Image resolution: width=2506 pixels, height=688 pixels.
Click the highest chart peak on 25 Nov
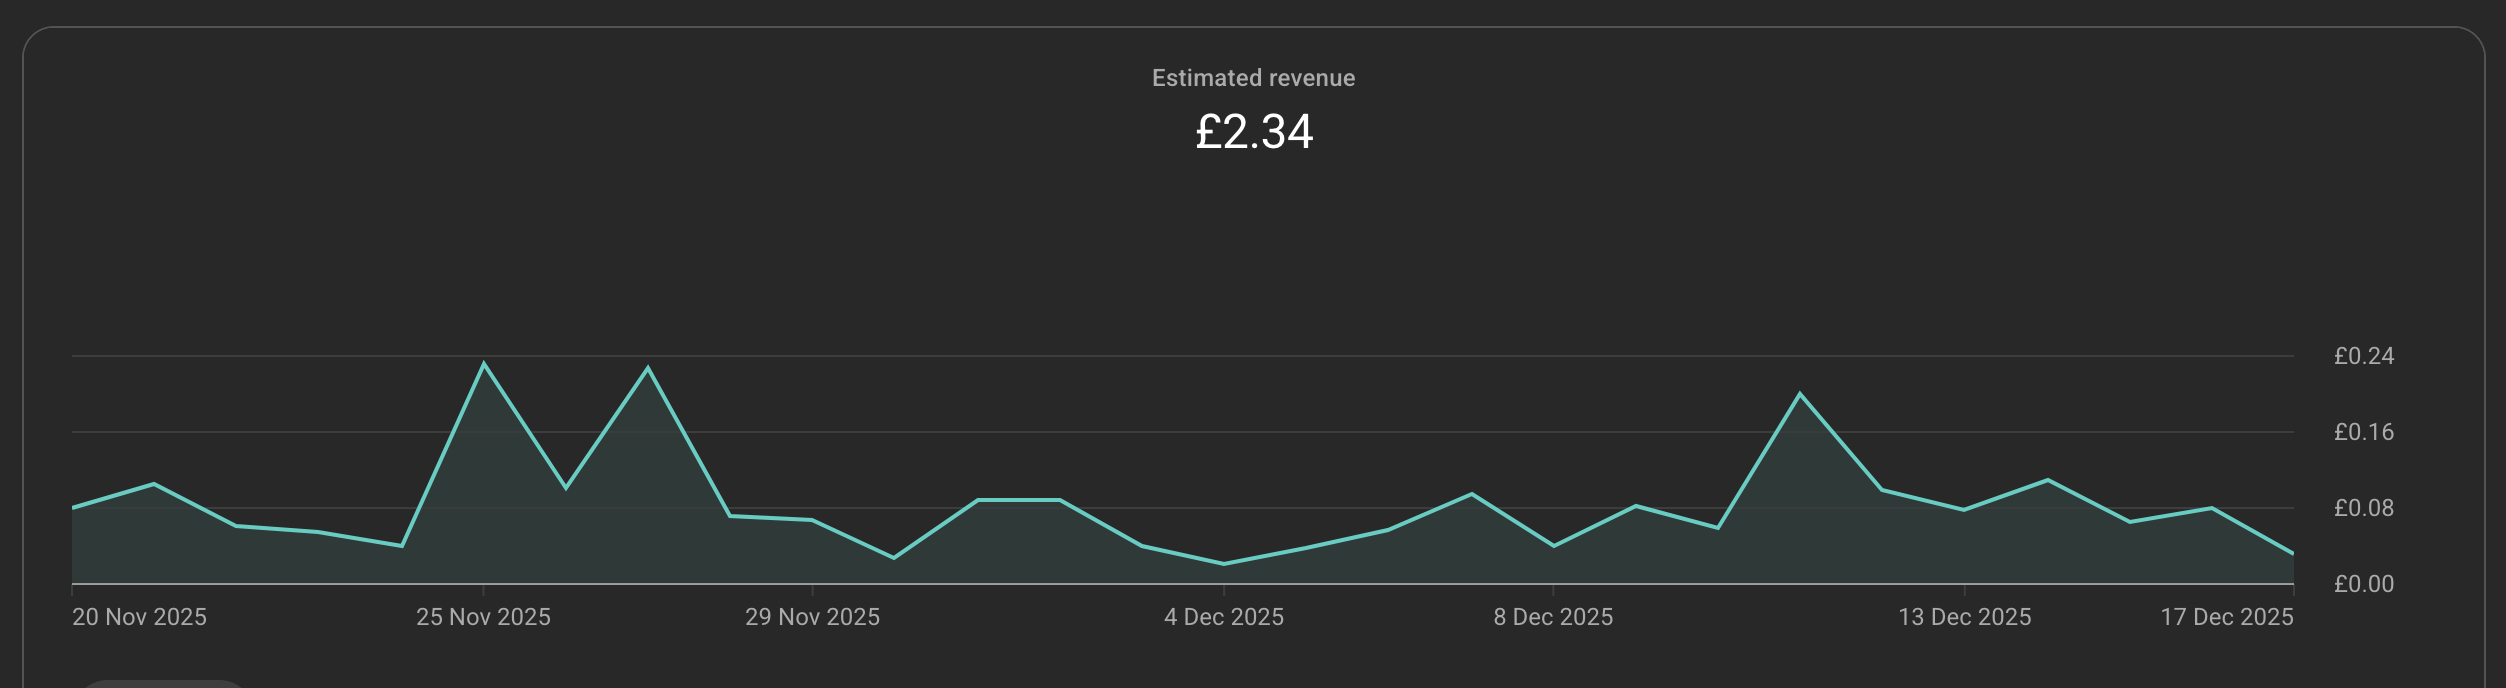click(x=484, y=364)
